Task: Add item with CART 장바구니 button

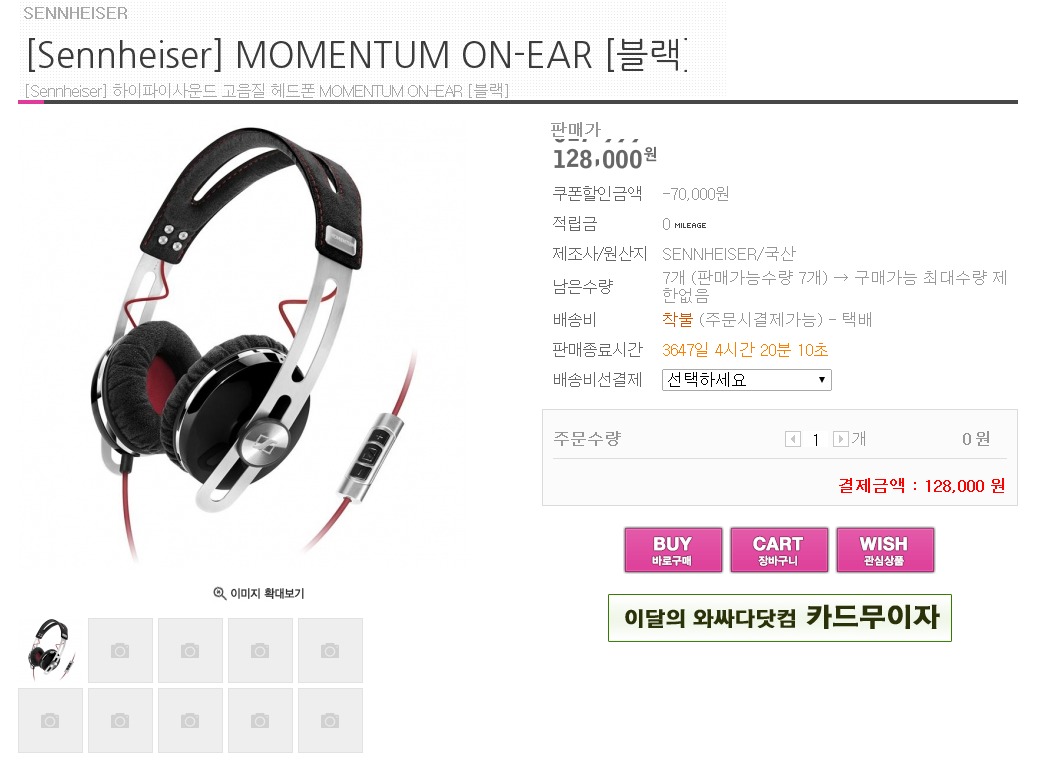Action: click(x=779, y=550)
